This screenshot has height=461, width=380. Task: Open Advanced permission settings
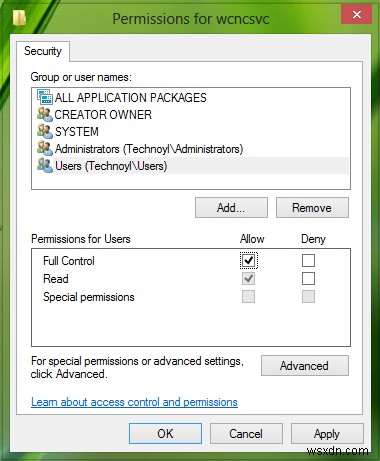click(305, 366)
